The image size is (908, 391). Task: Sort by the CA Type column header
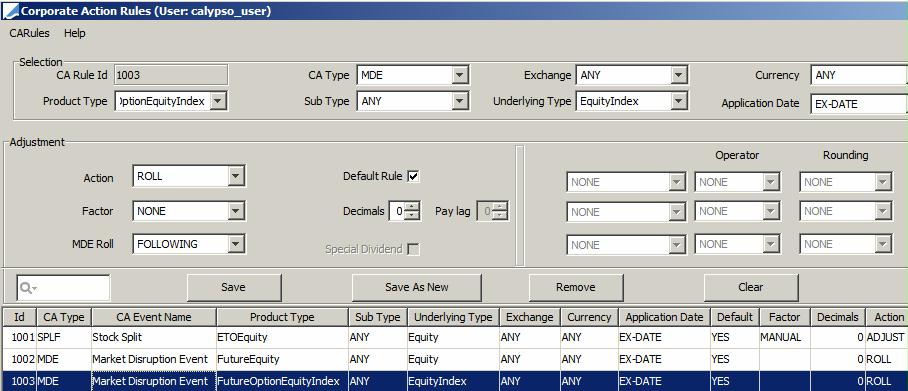[x=64, y=317]
